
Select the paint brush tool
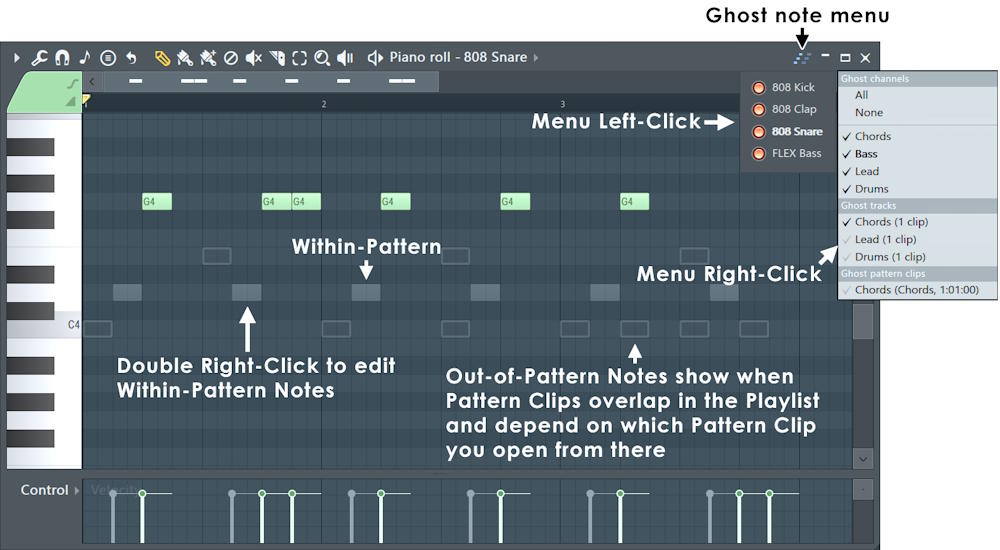point(185,58)
